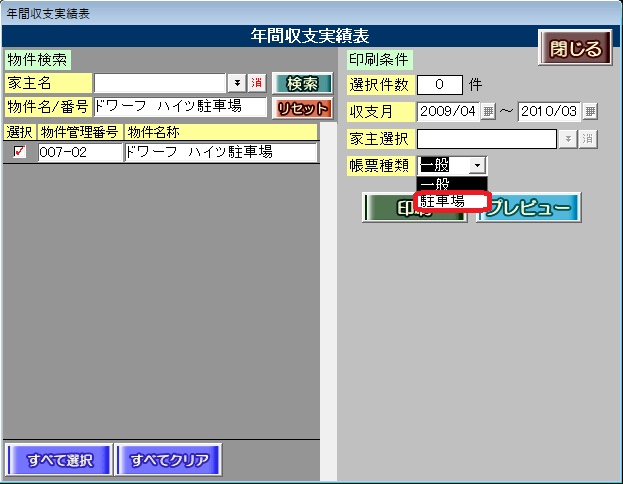
Task: Click the 検索 search button
Action: 302,83
